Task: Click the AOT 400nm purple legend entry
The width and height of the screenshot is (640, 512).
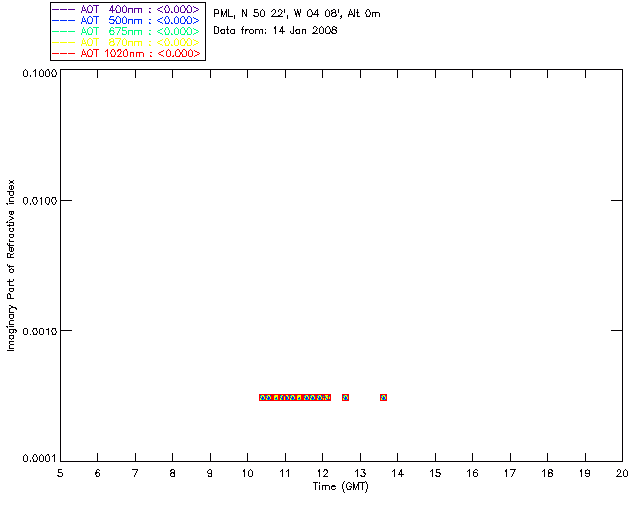Action: [x=126, y=9]
